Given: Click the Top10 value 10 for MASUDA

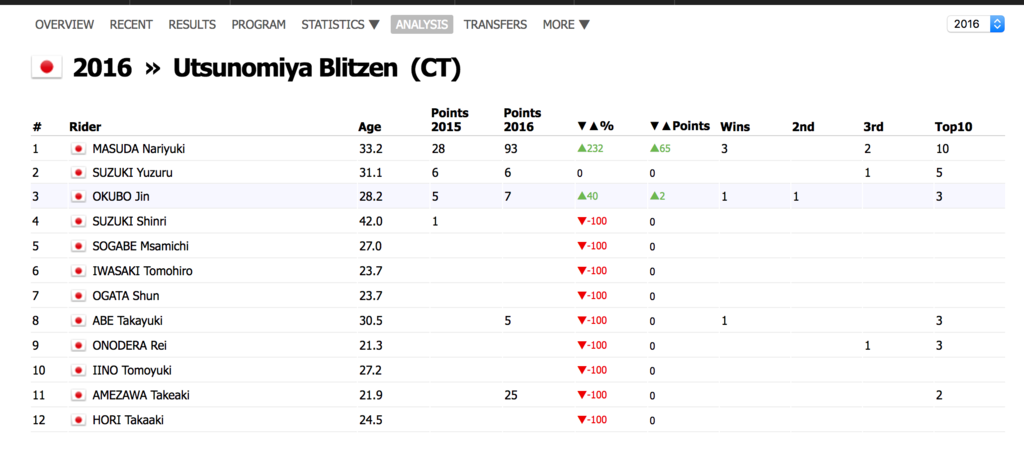Looking at the screenshot, I should click(x=942, y=148).
